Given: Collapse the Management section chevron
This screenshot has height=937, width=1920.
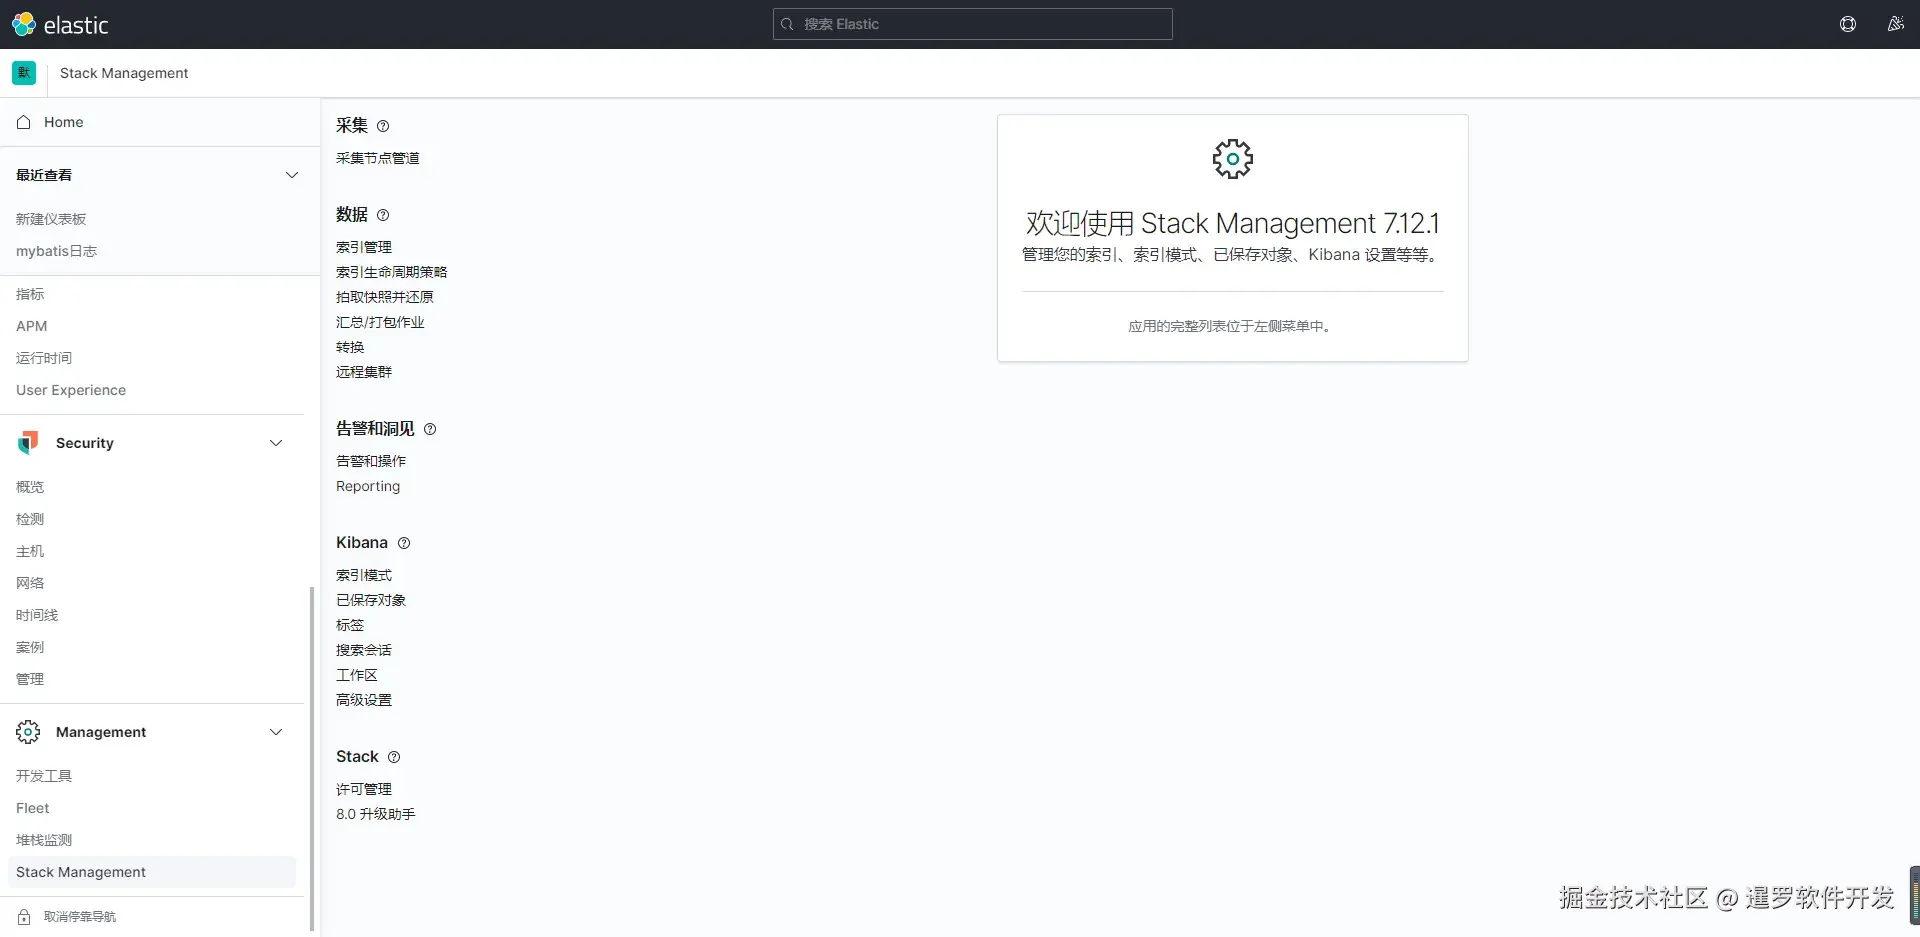Looking at the screenshot, I should tap(276, 732).
